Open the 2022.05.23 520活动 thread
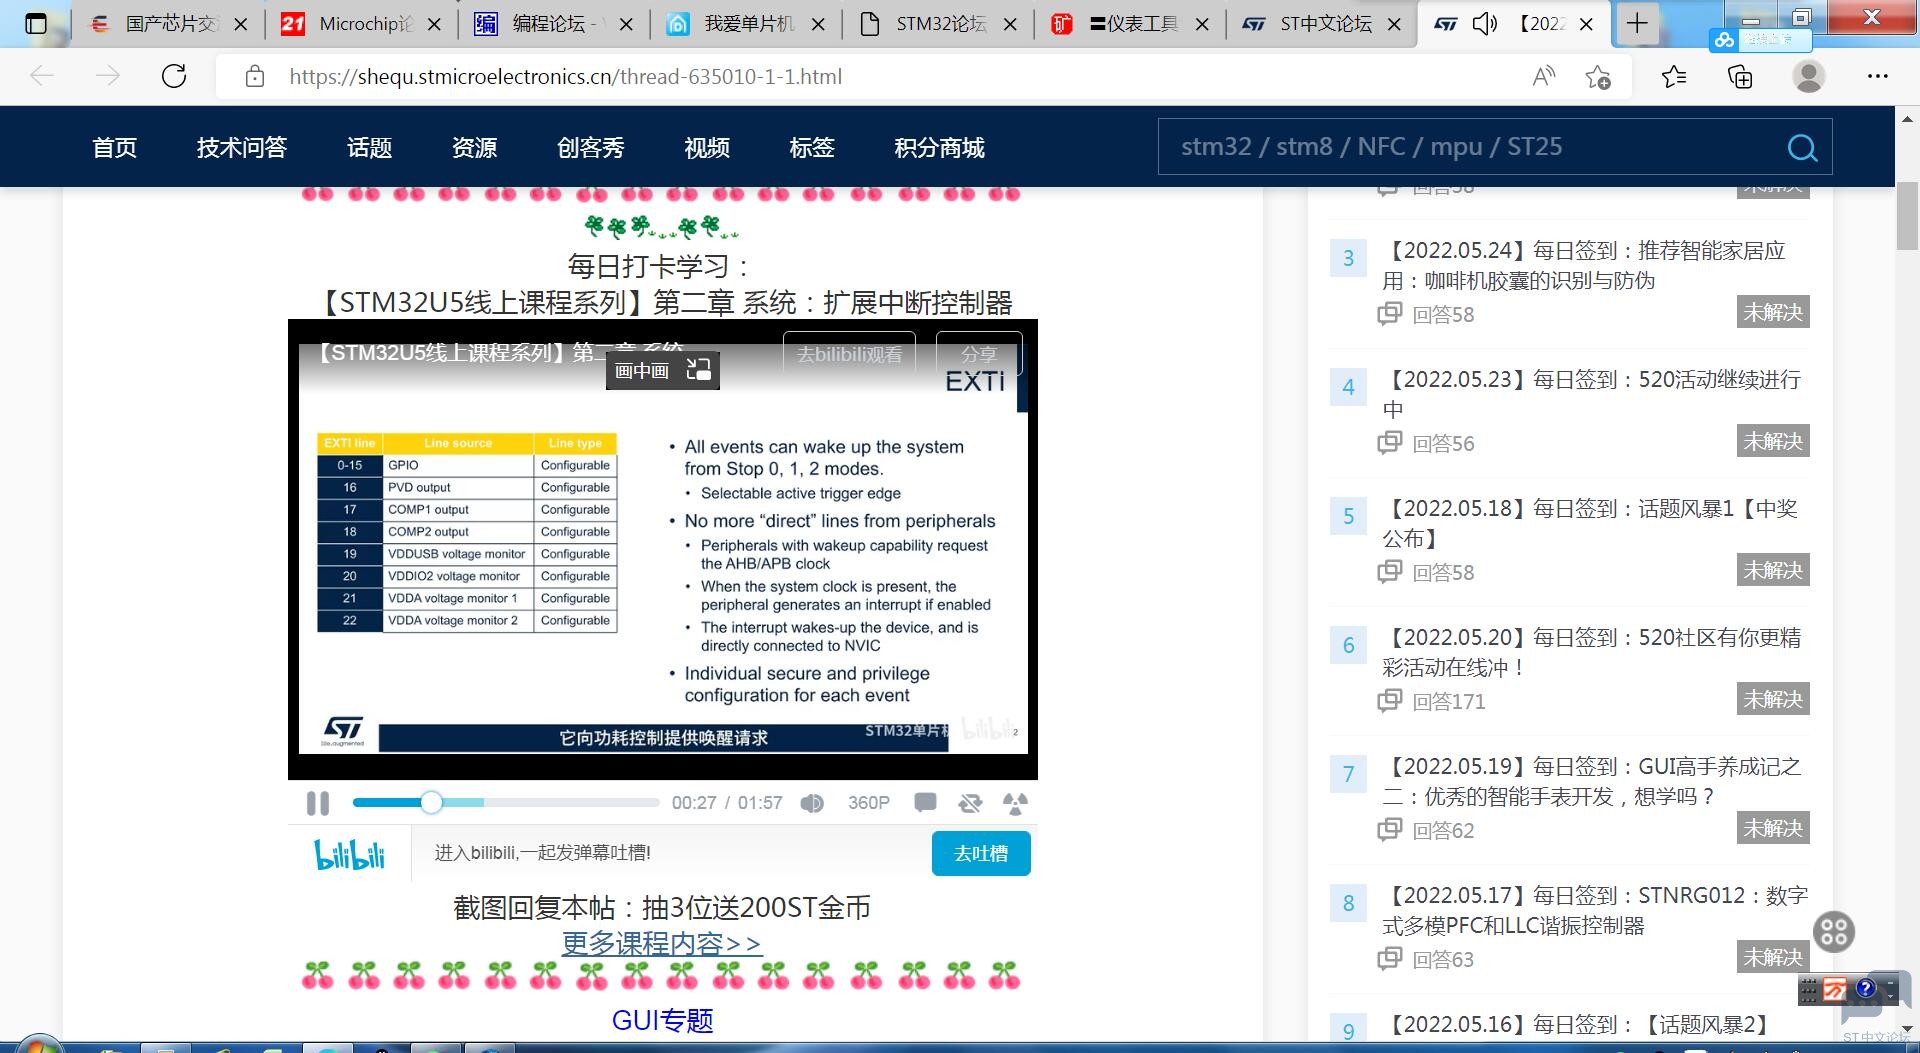The width and height of the screenshot is (1920, 1053). point(1592,394)
